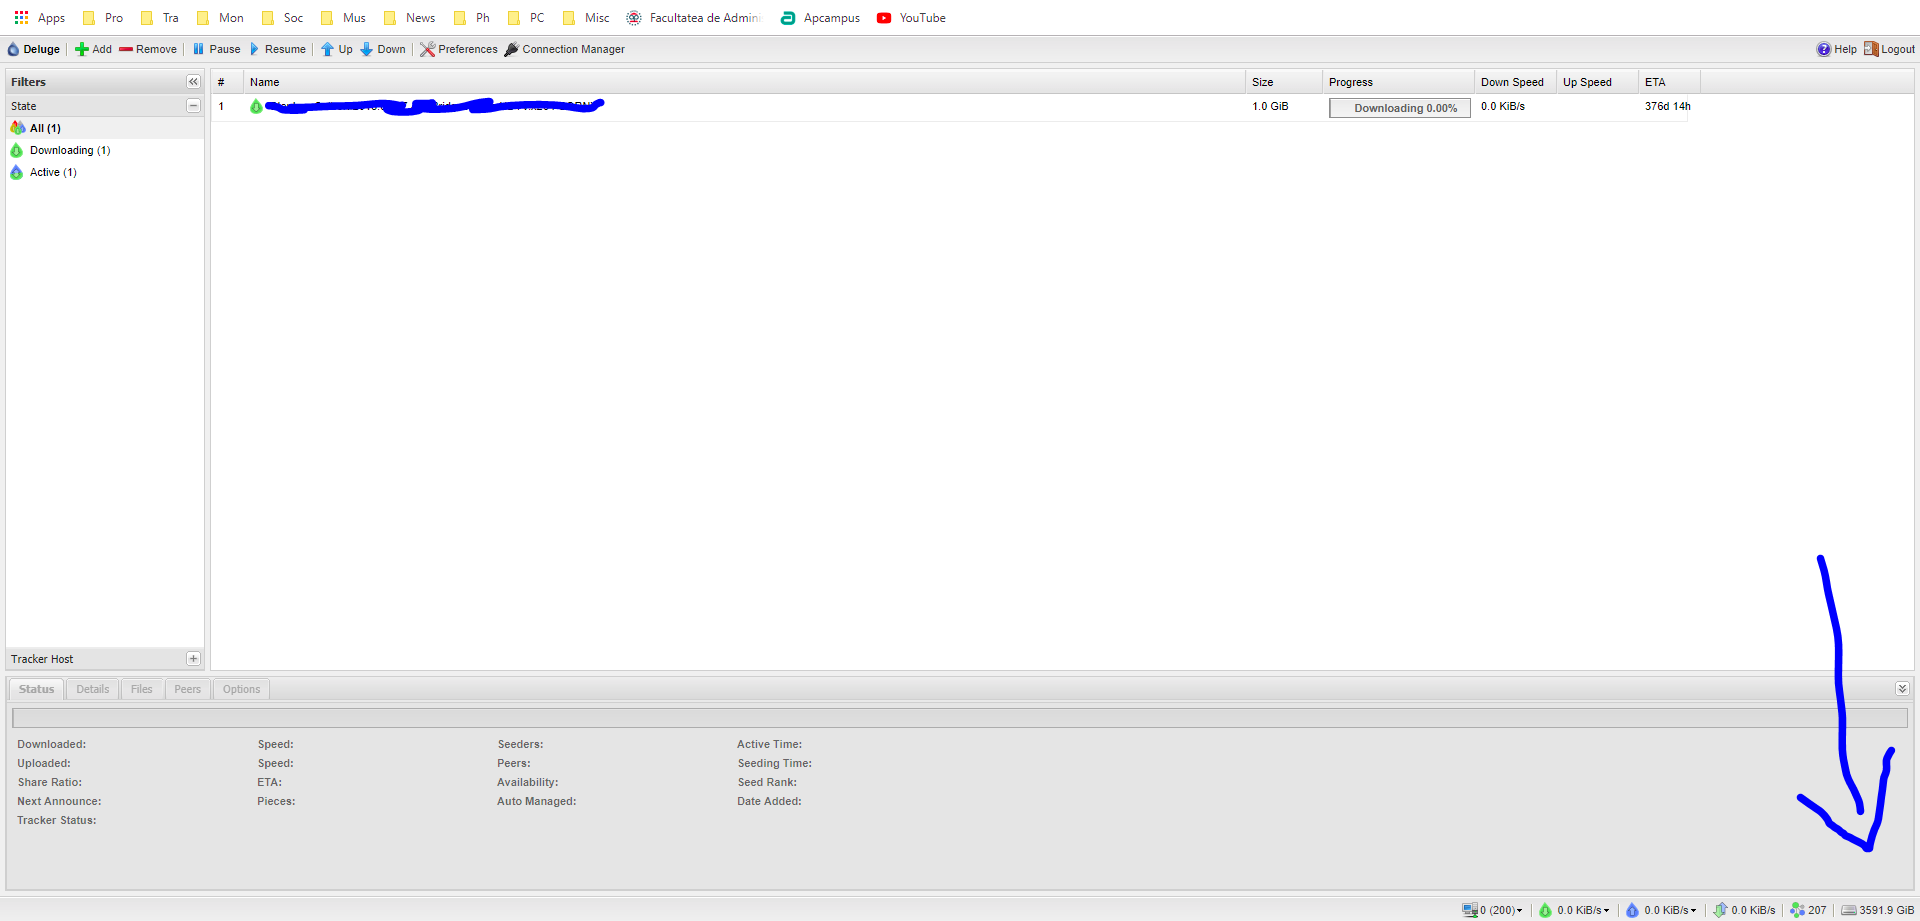This screenshot has width=1920, height=921.
Task: Switch to the Status tab
Action: [x=36, y=689]
